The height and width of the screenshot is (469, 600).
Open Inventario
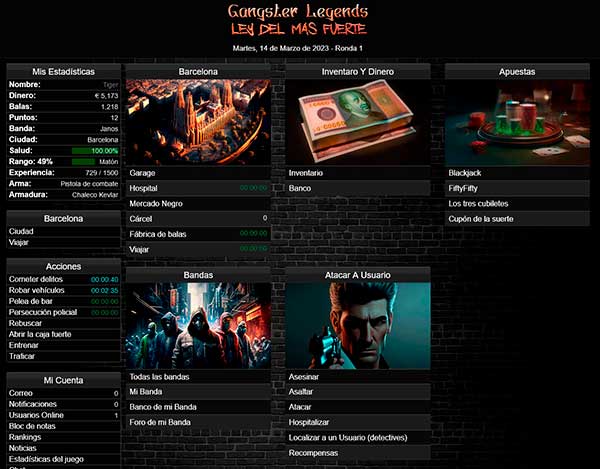coord(358,173)
